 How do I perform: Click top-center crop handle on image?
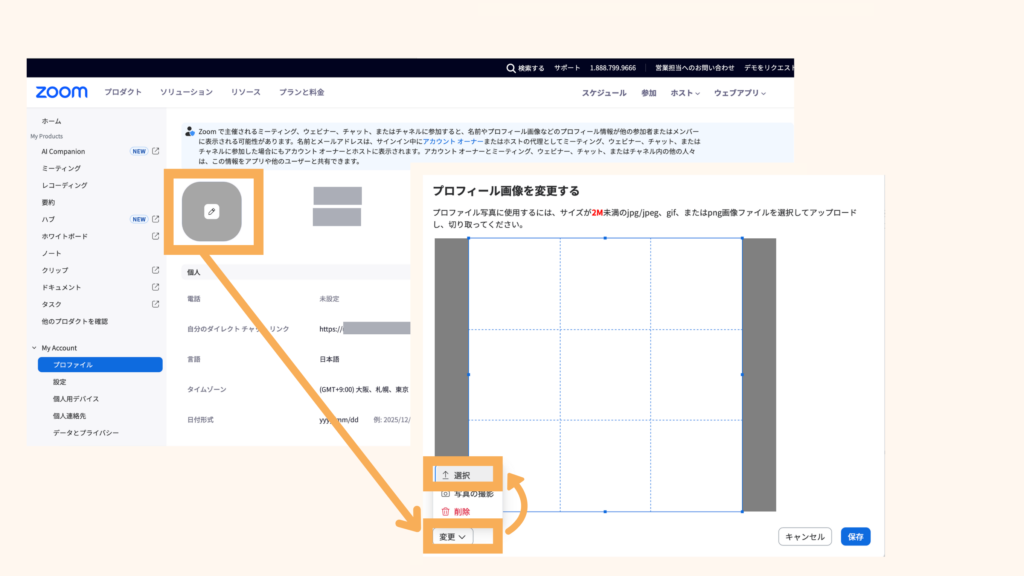605,238
